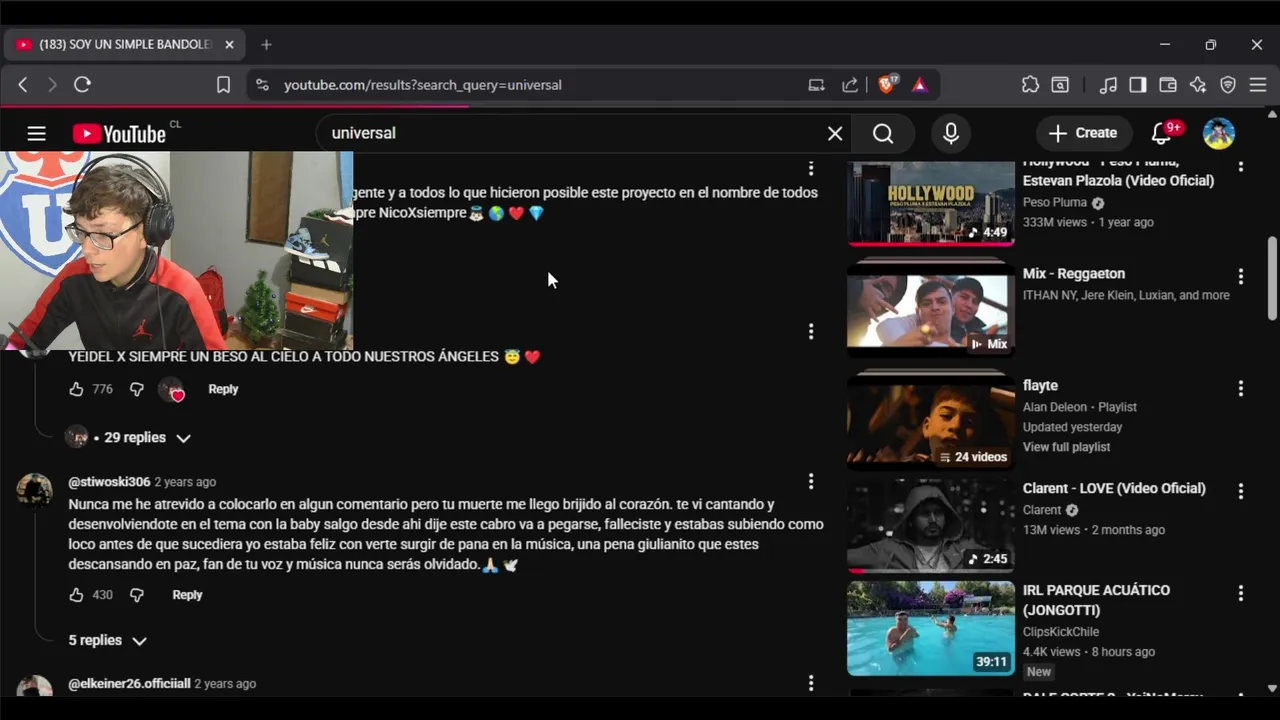Viewport: 1280px width, 720px height.
Task: Open options menu for @stiwoski306 comment
Action: click(811, 482)
